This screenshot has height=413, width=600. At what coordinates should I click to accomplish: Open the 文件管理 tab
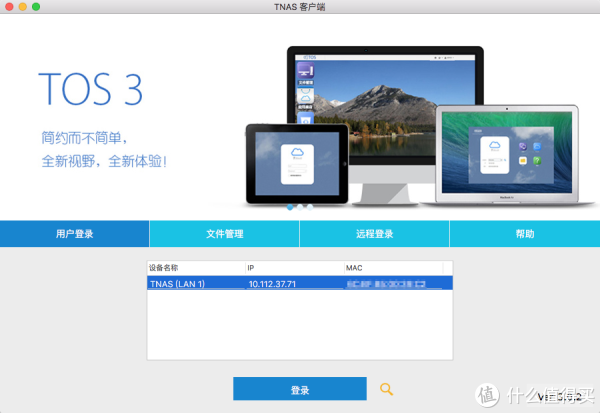[225, 234]
